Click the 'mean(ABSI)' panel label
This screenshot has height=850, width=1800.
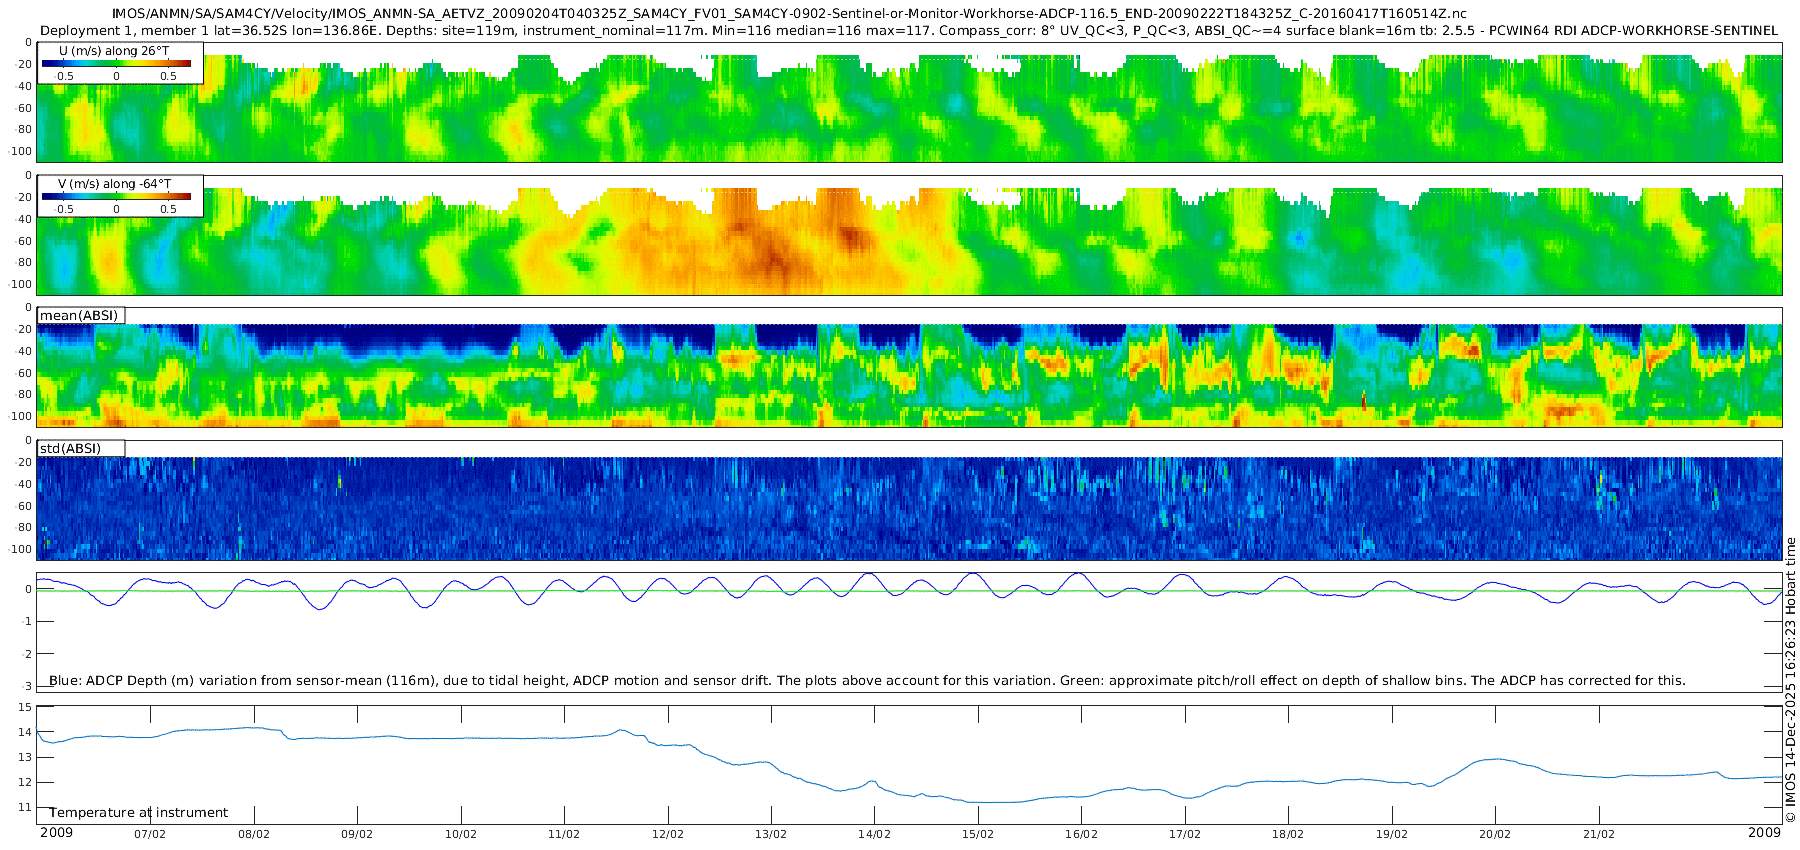(79, 316)
